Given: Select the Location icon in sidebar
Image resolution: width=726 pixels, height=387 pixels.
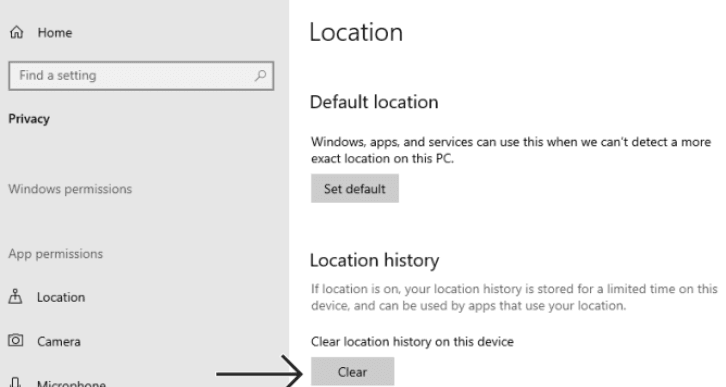Looking at the screenshot, I should click(15, 296).
